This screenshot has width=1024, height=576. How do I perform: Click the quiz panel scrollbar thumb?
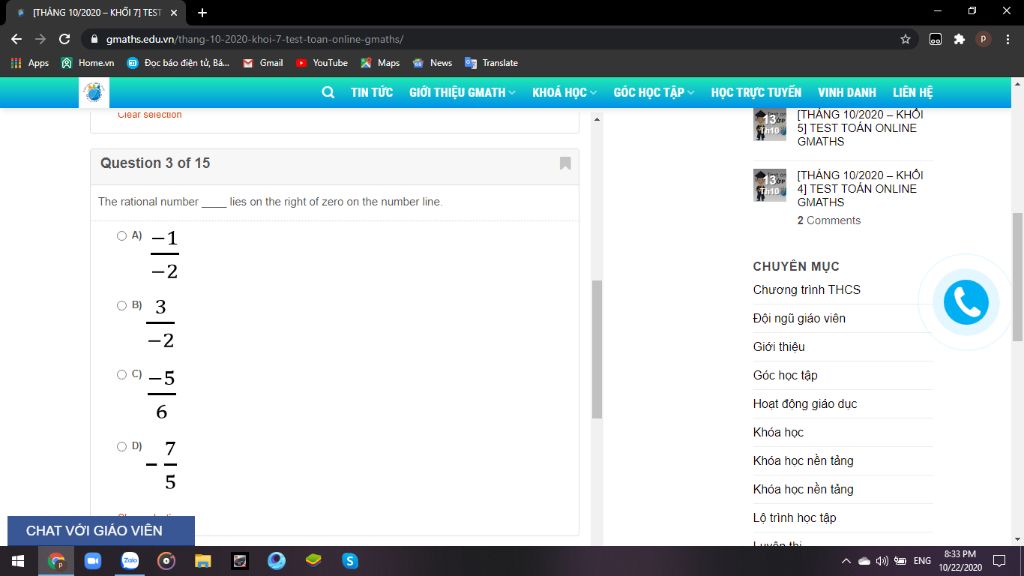[x=597, y=349]
